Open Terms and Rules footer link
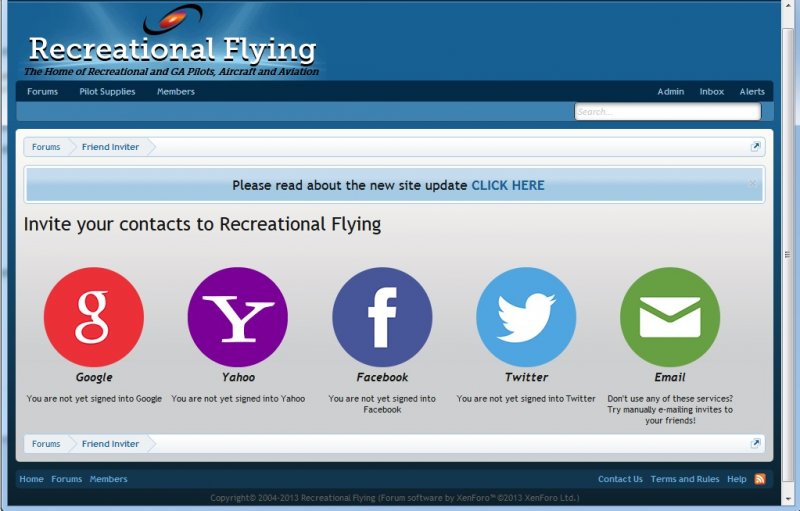The width and height of the screenshot is (800, 511). click(685, 479)
